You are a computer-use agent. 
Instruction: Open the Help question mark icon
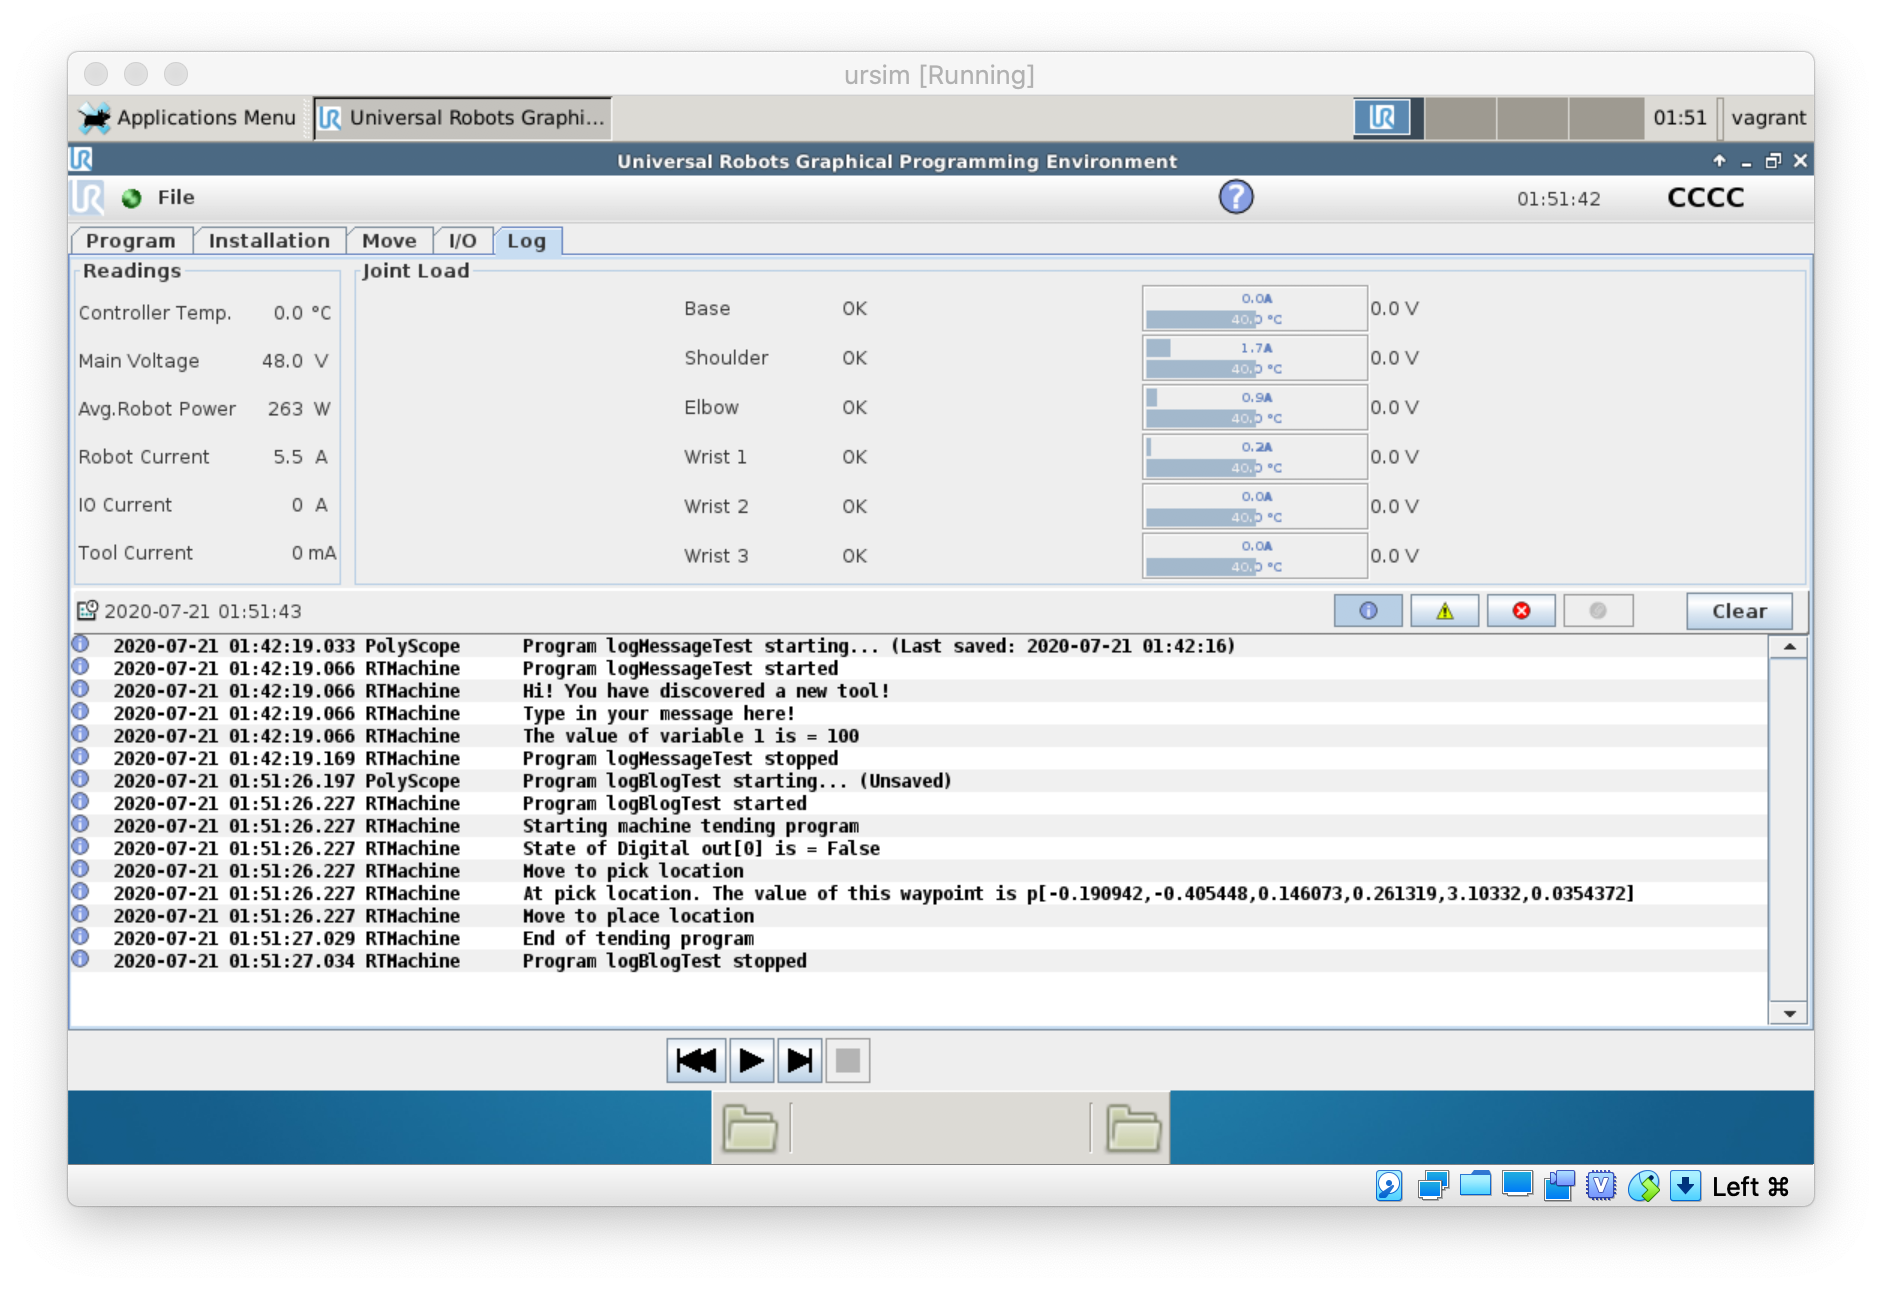tap(1236, 196)
